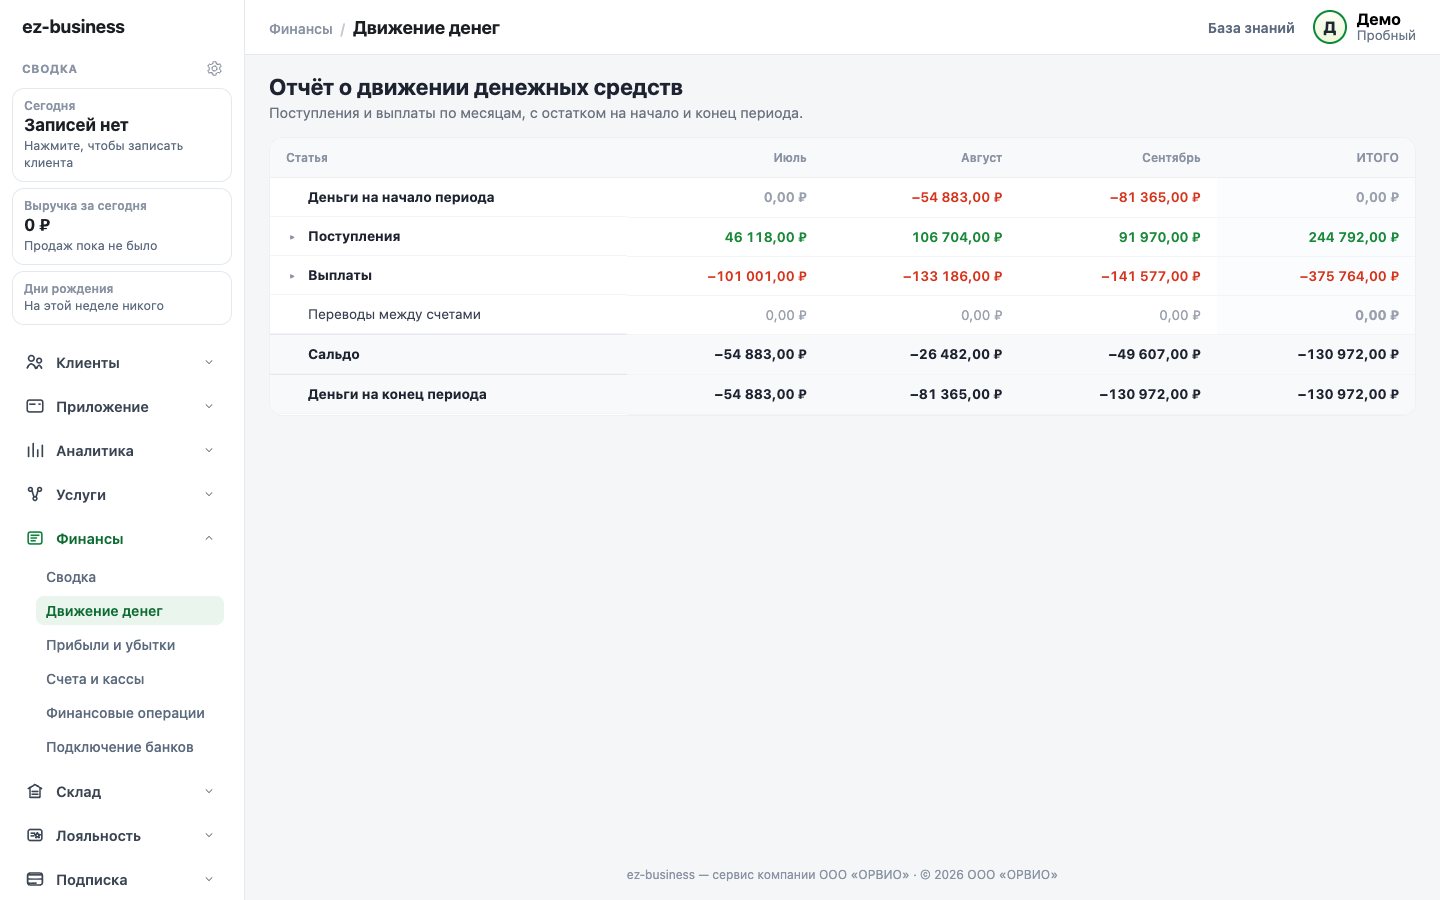Viewport: 1440px width, 900px height.
Task: Open the Демо user avatar
Action: [1330, 28]
